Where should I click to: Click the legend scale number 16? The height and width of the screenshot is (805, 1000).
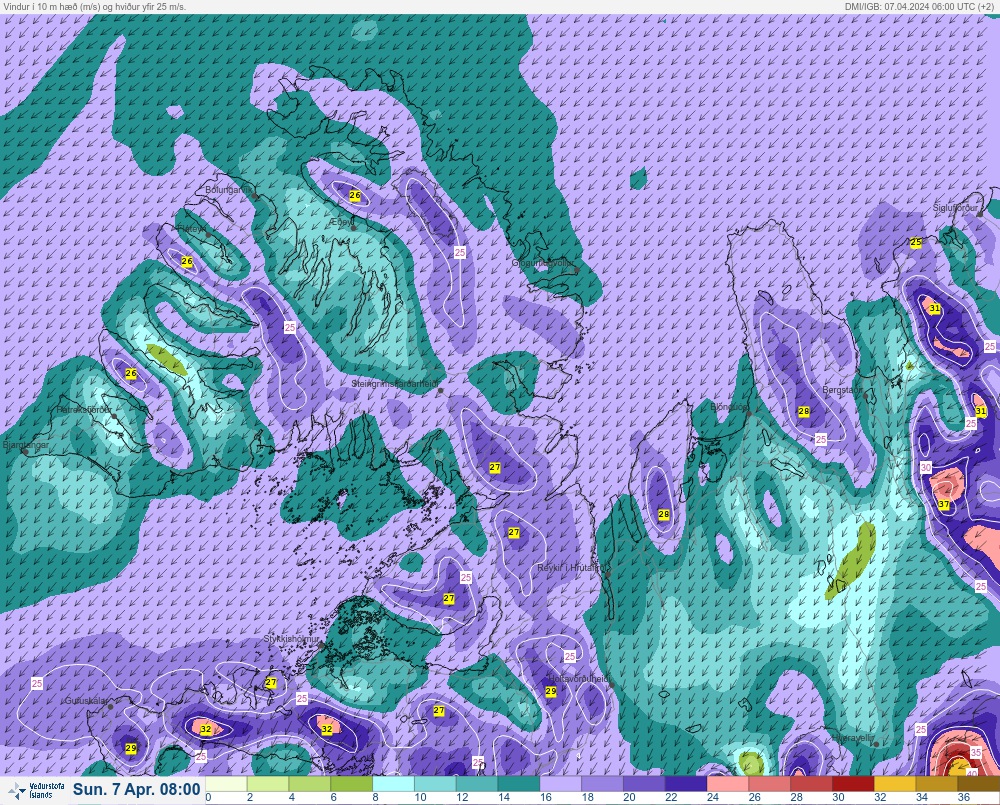545,797
